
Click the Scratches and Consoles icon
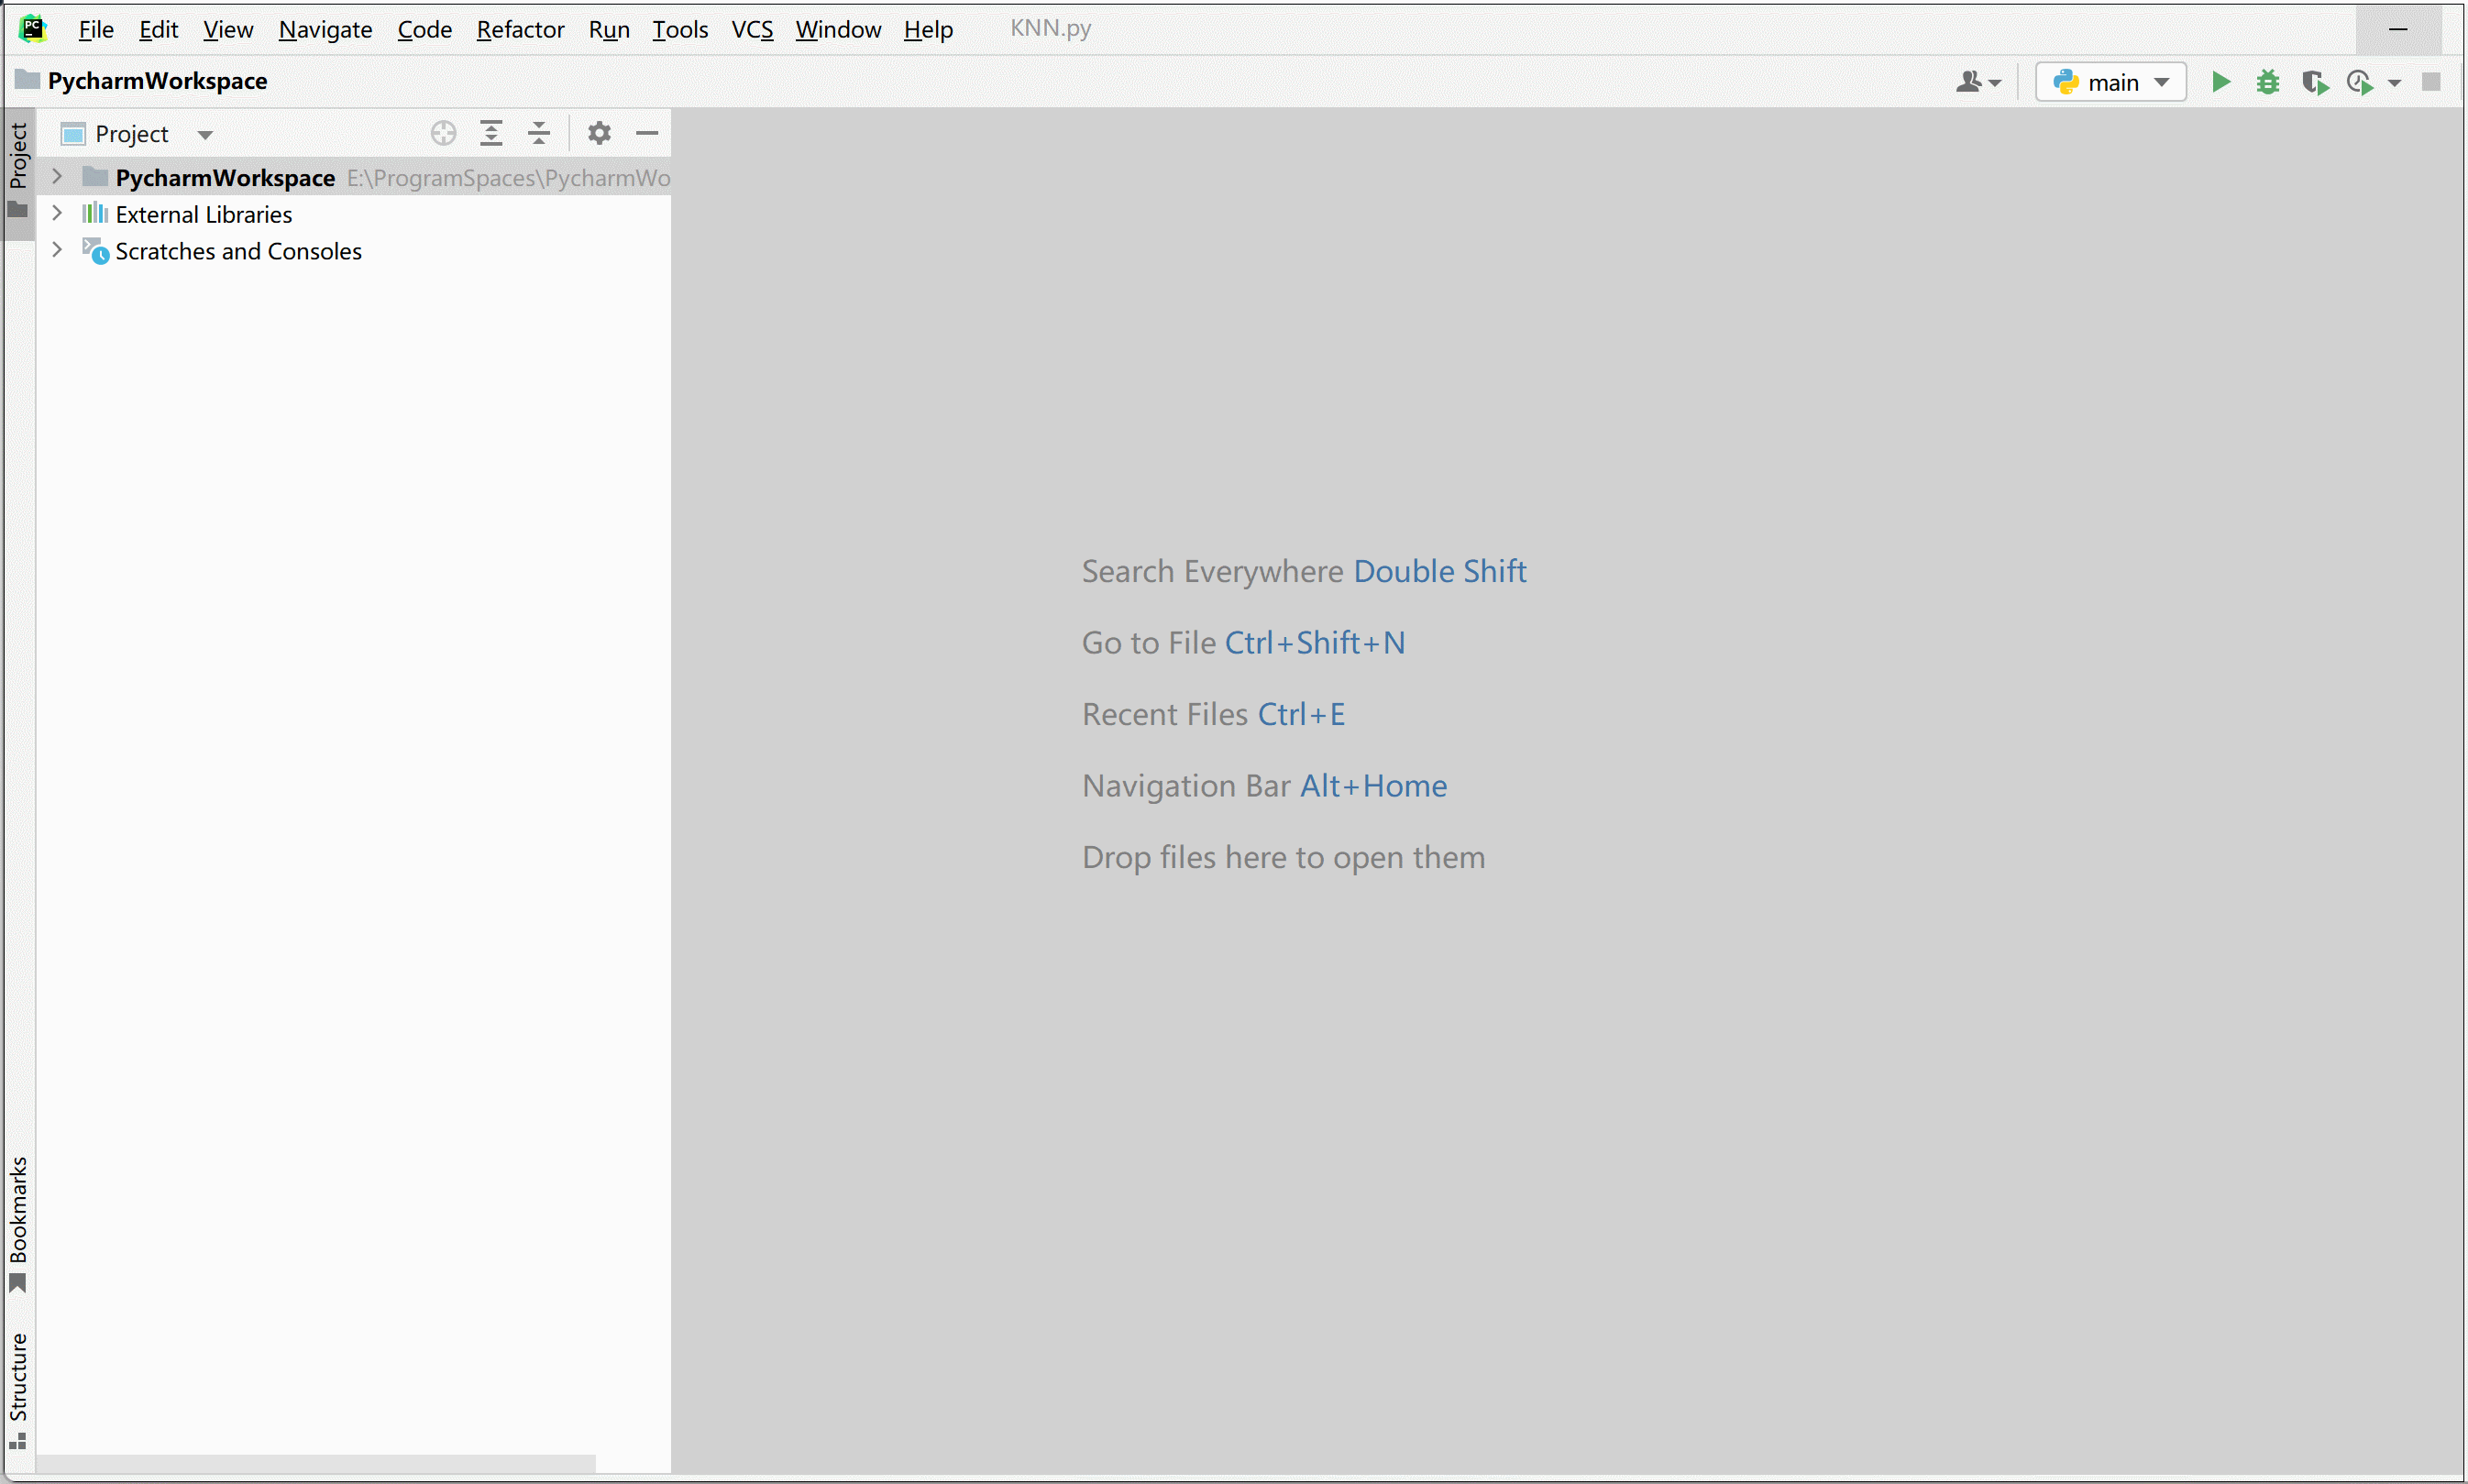click(x=96, y=250)
